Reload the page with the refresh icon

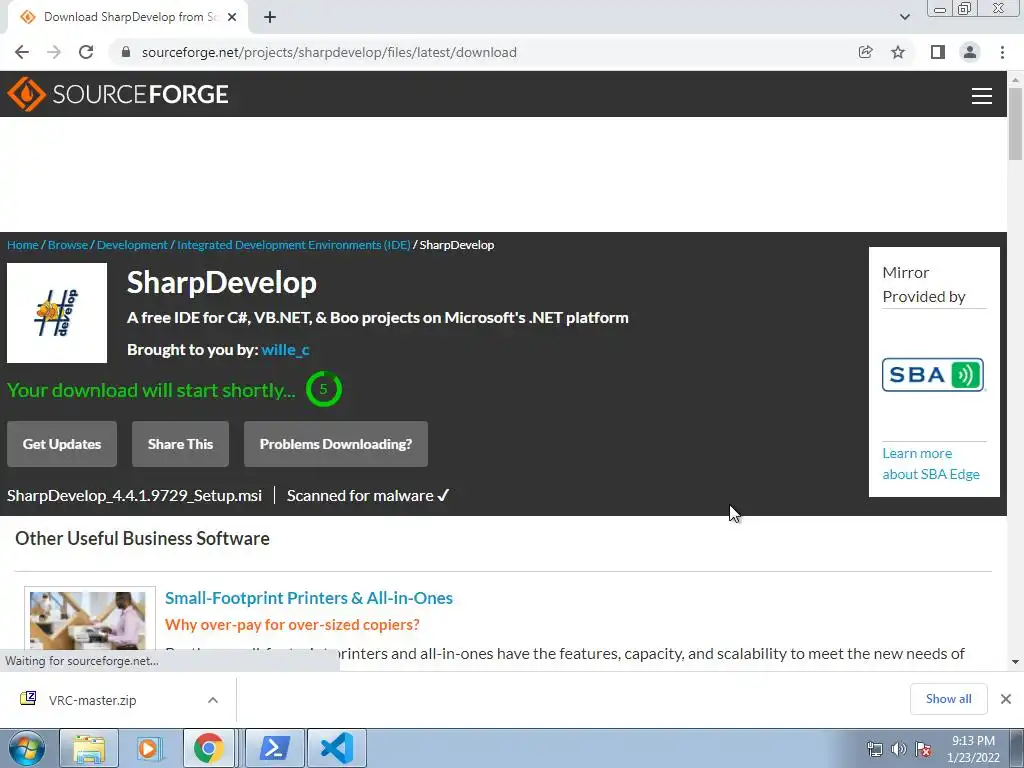pyautogui.click(x=86, y=52)
